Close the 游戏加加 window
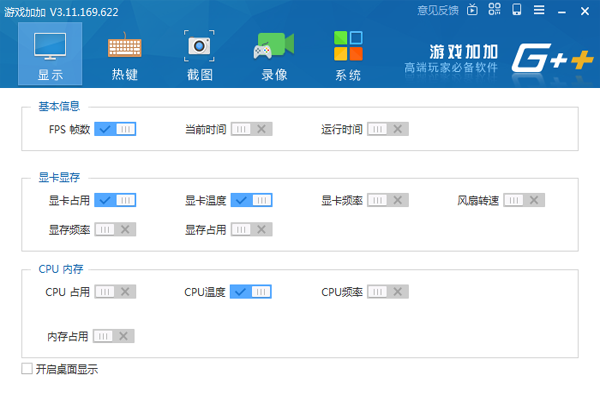 click(x=585, y=11)
